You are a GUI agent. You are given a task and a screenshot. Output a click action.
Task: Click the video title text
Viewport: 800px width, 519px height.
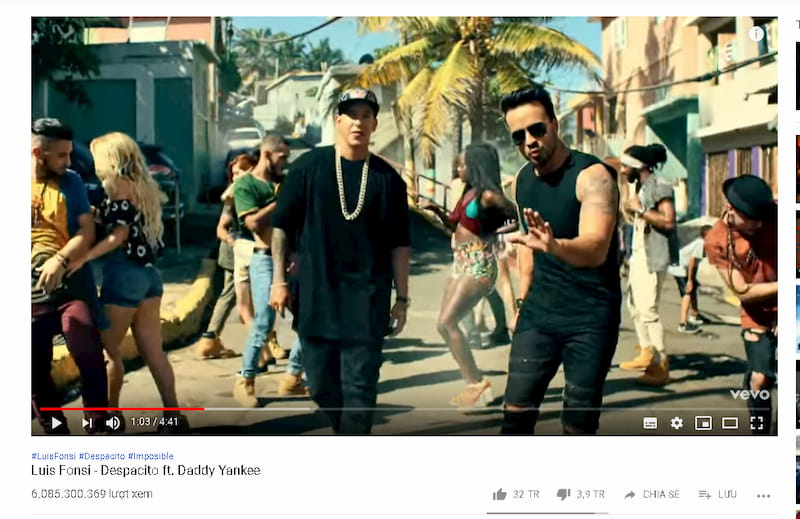pyautogui.click(x=145, y=470)
